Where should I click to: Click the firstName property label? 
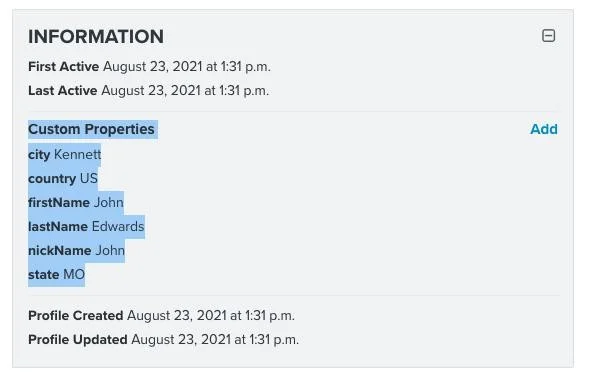(59, 203)
